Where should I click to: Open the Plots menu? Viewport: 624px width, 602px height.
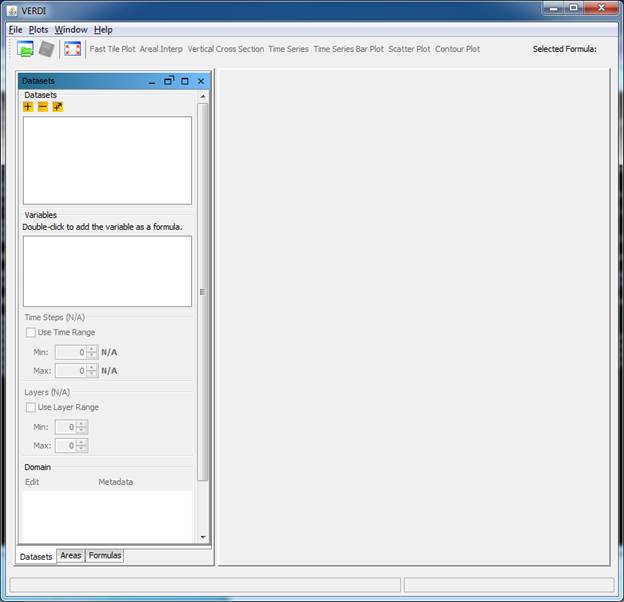coord(38,30)
